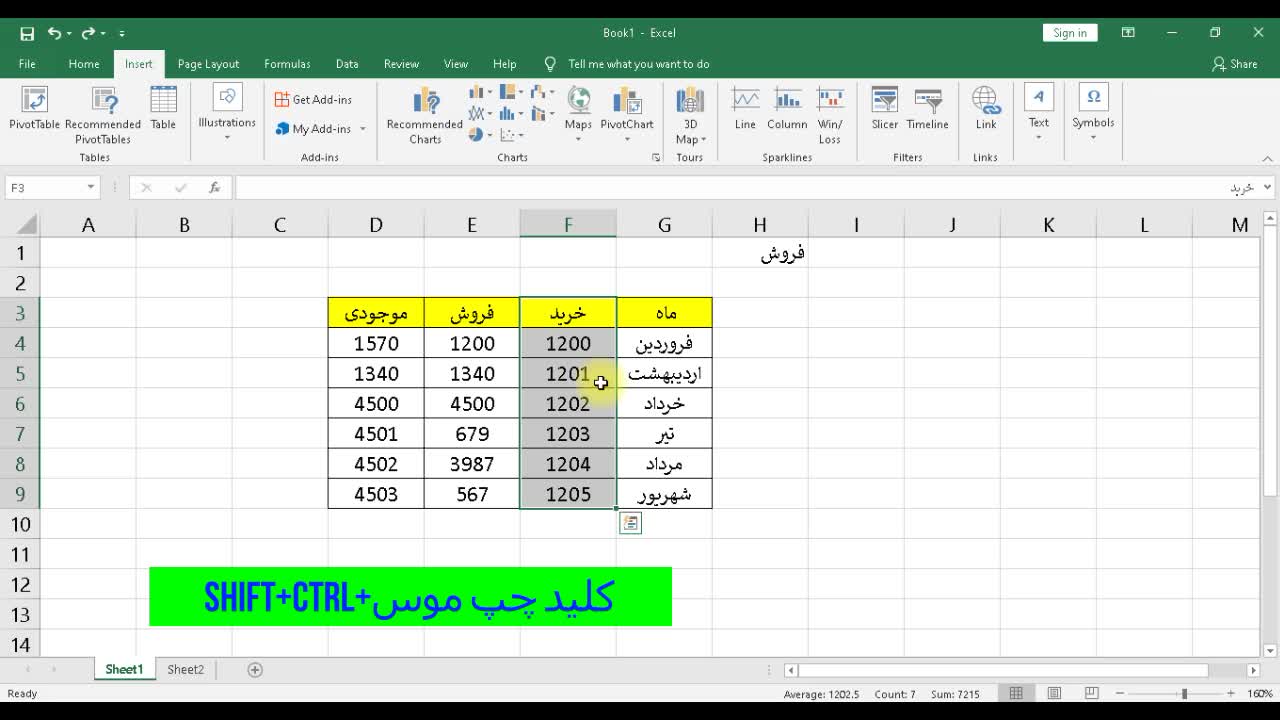Switch to the Sheet2 worksheet tab
Screen dimensions: 1280x720
185,670
